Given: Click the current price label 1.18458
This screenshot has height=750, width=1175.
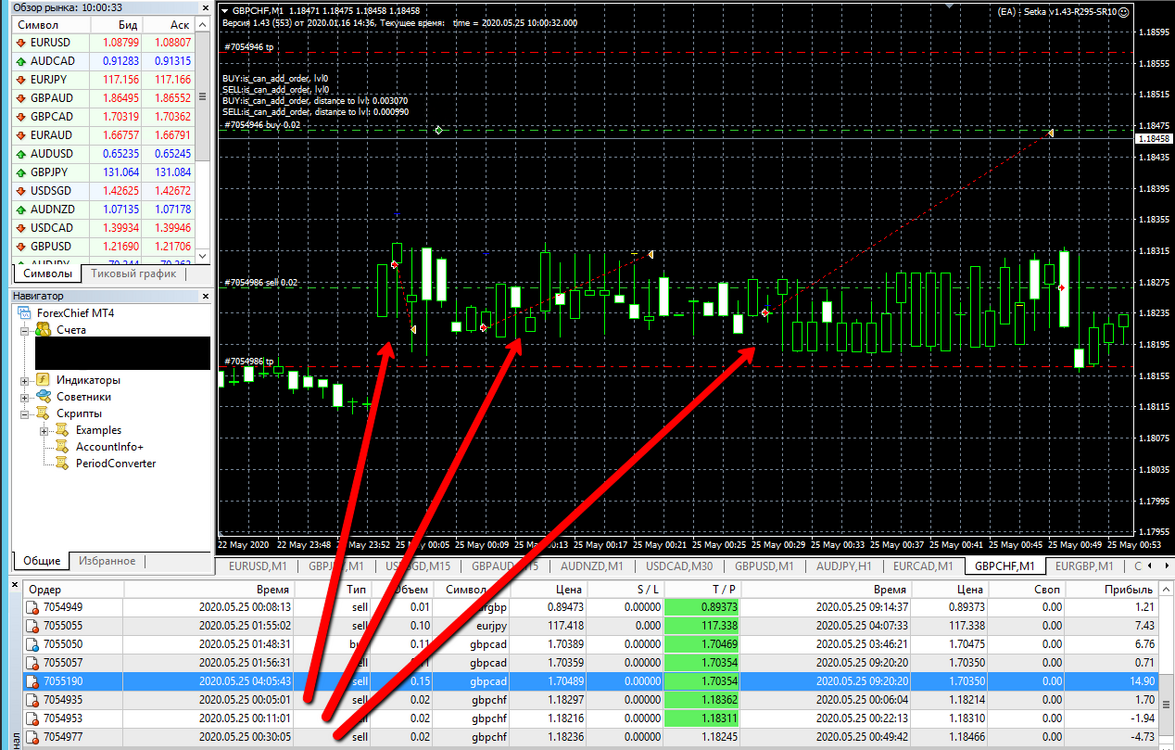Looking at the screenshot, I should 1154,139.
